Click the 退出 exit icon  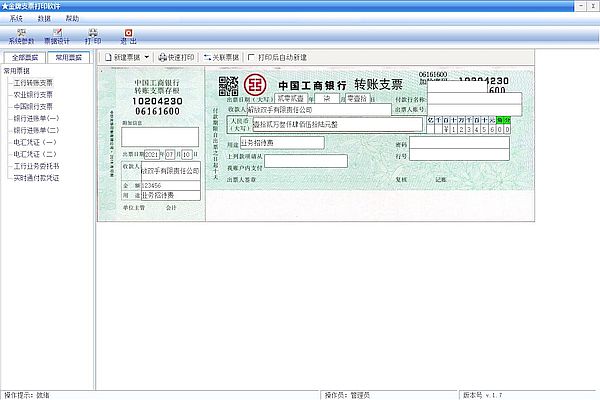point(129,36)
